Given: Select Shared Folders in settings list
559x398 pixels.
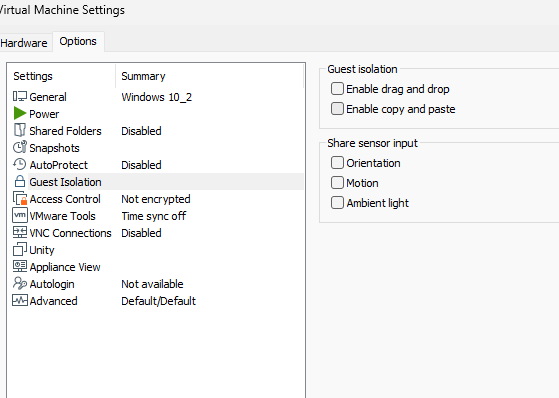Looking at the screenshot, I should (65, 131).
